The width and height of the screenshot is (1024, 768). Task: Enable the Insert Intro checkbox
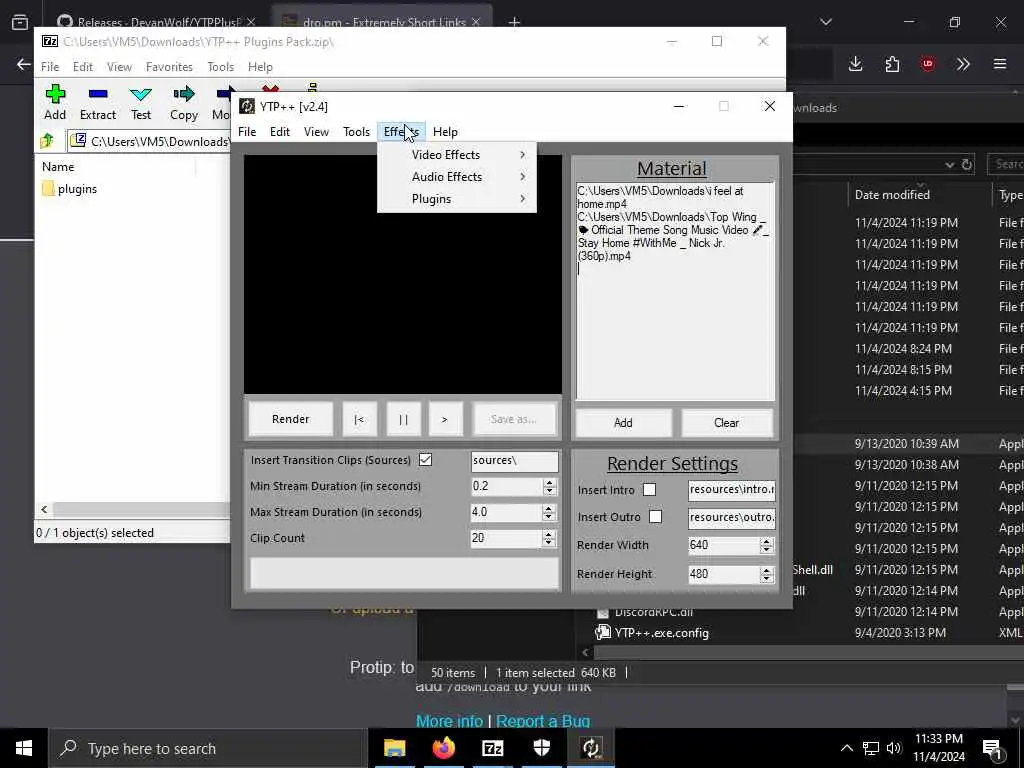pyautogui.click(x=649, y=490)
